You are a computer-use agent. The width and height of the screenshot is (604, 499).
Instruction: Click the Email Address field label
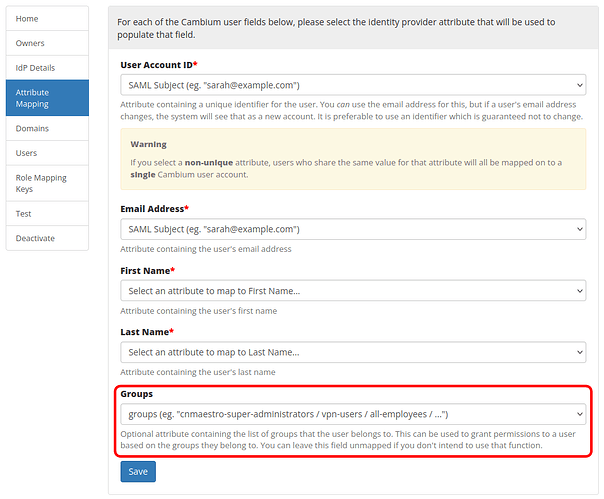tap(152, 209)
